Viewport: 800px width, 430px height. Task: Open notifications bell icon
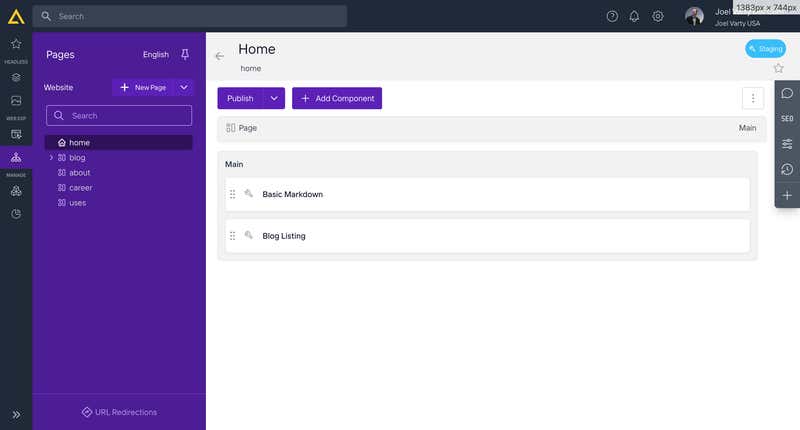(634, 16)
